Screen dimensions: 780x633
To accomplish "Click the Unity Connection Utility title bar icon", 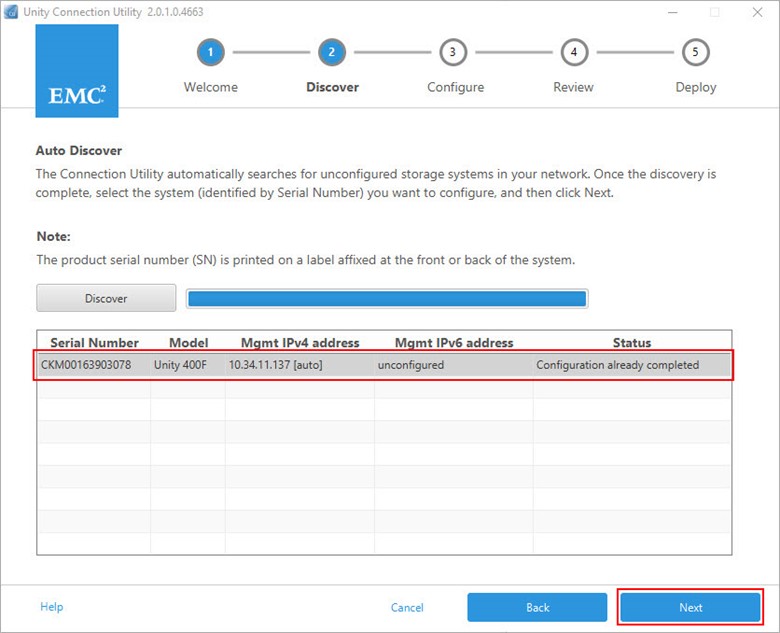I will (x=10, y=12).
